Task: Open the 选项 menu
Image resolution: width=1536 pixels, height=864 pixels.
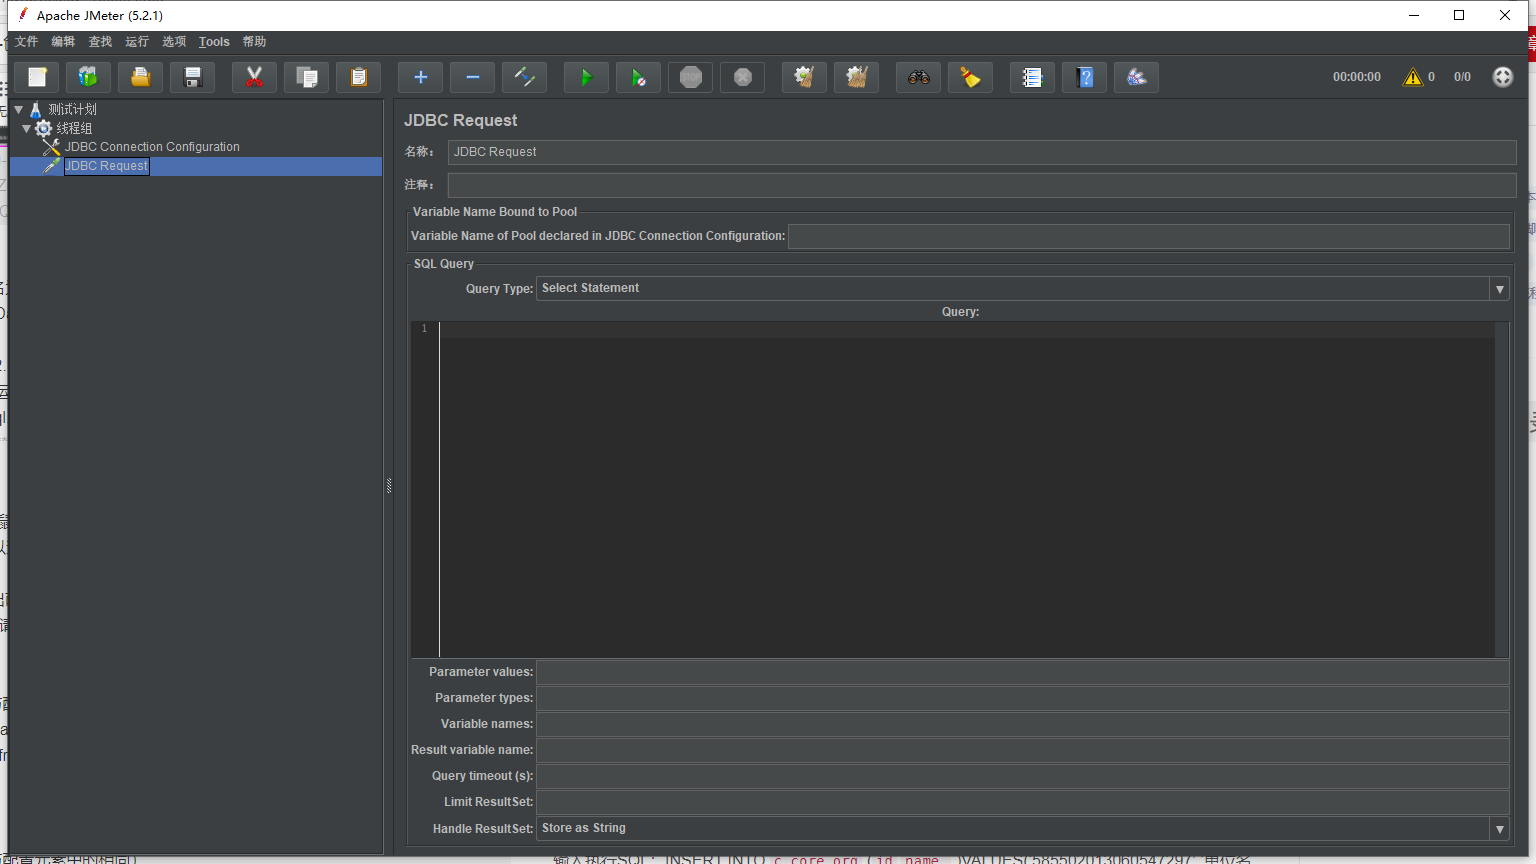Action: pyautogui.click(x=174, y=41)
